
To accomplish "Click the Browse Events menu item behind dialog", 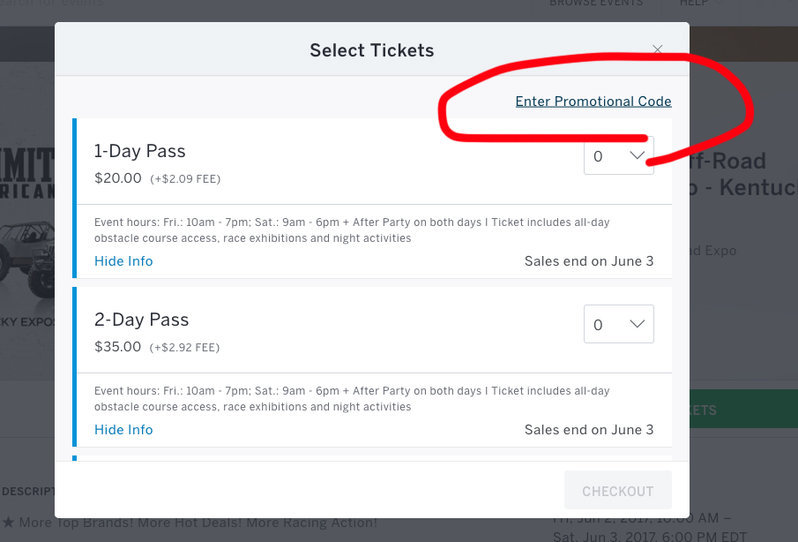I will (596, 3).
